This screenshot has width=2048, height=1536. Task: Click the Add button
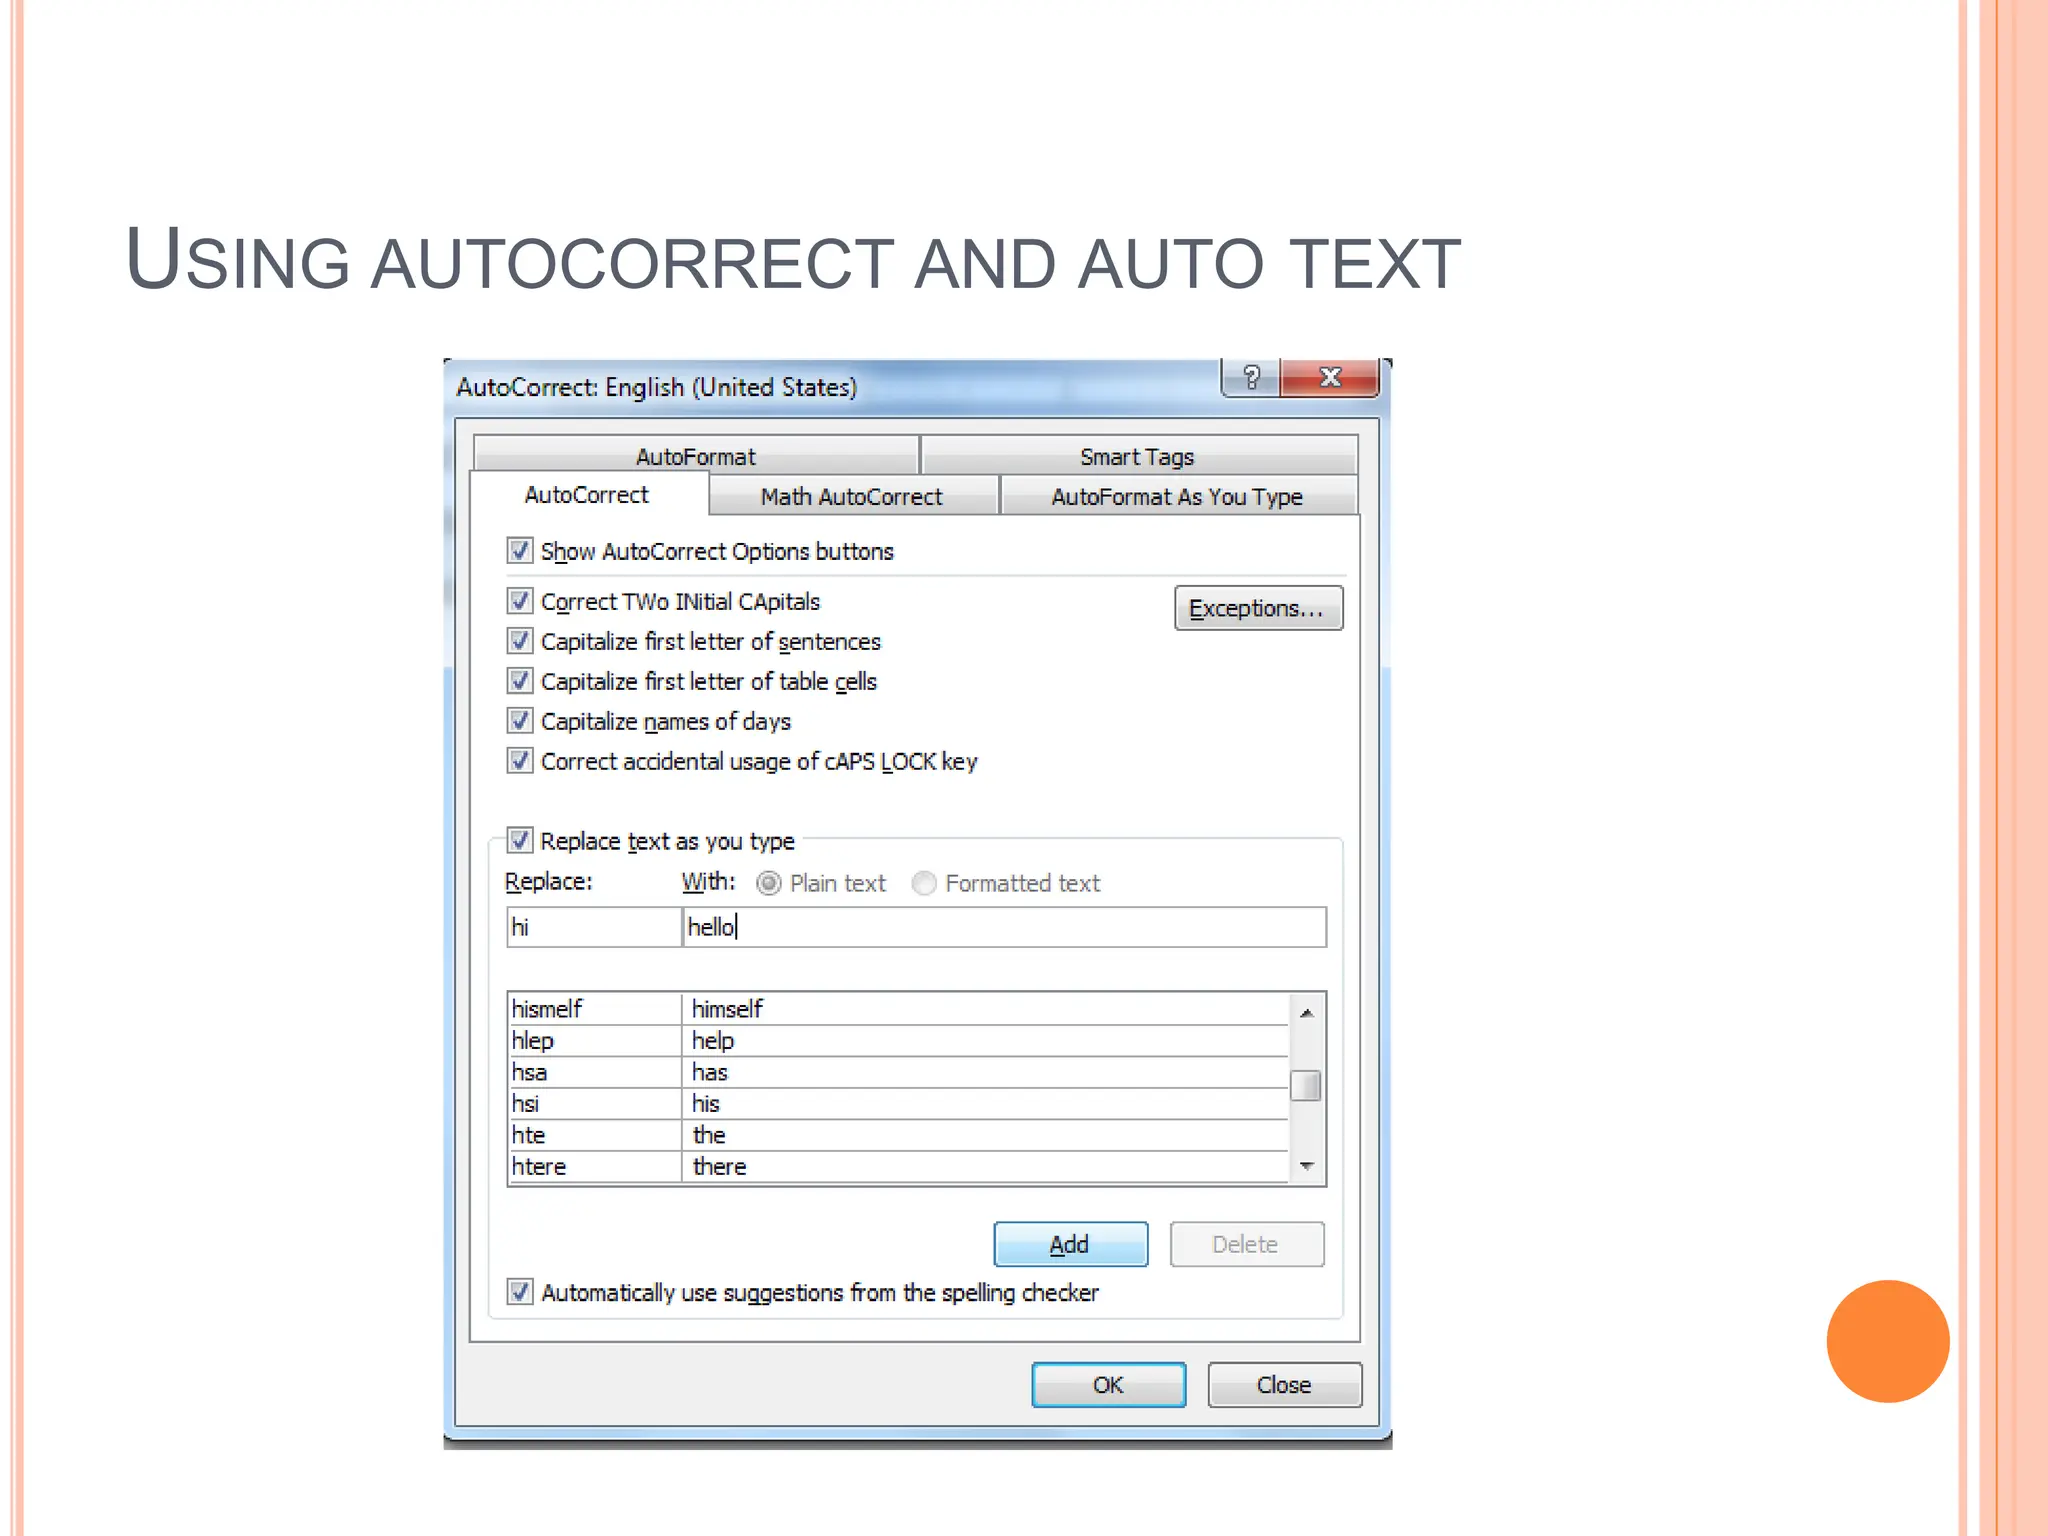pos(1070,1244)
